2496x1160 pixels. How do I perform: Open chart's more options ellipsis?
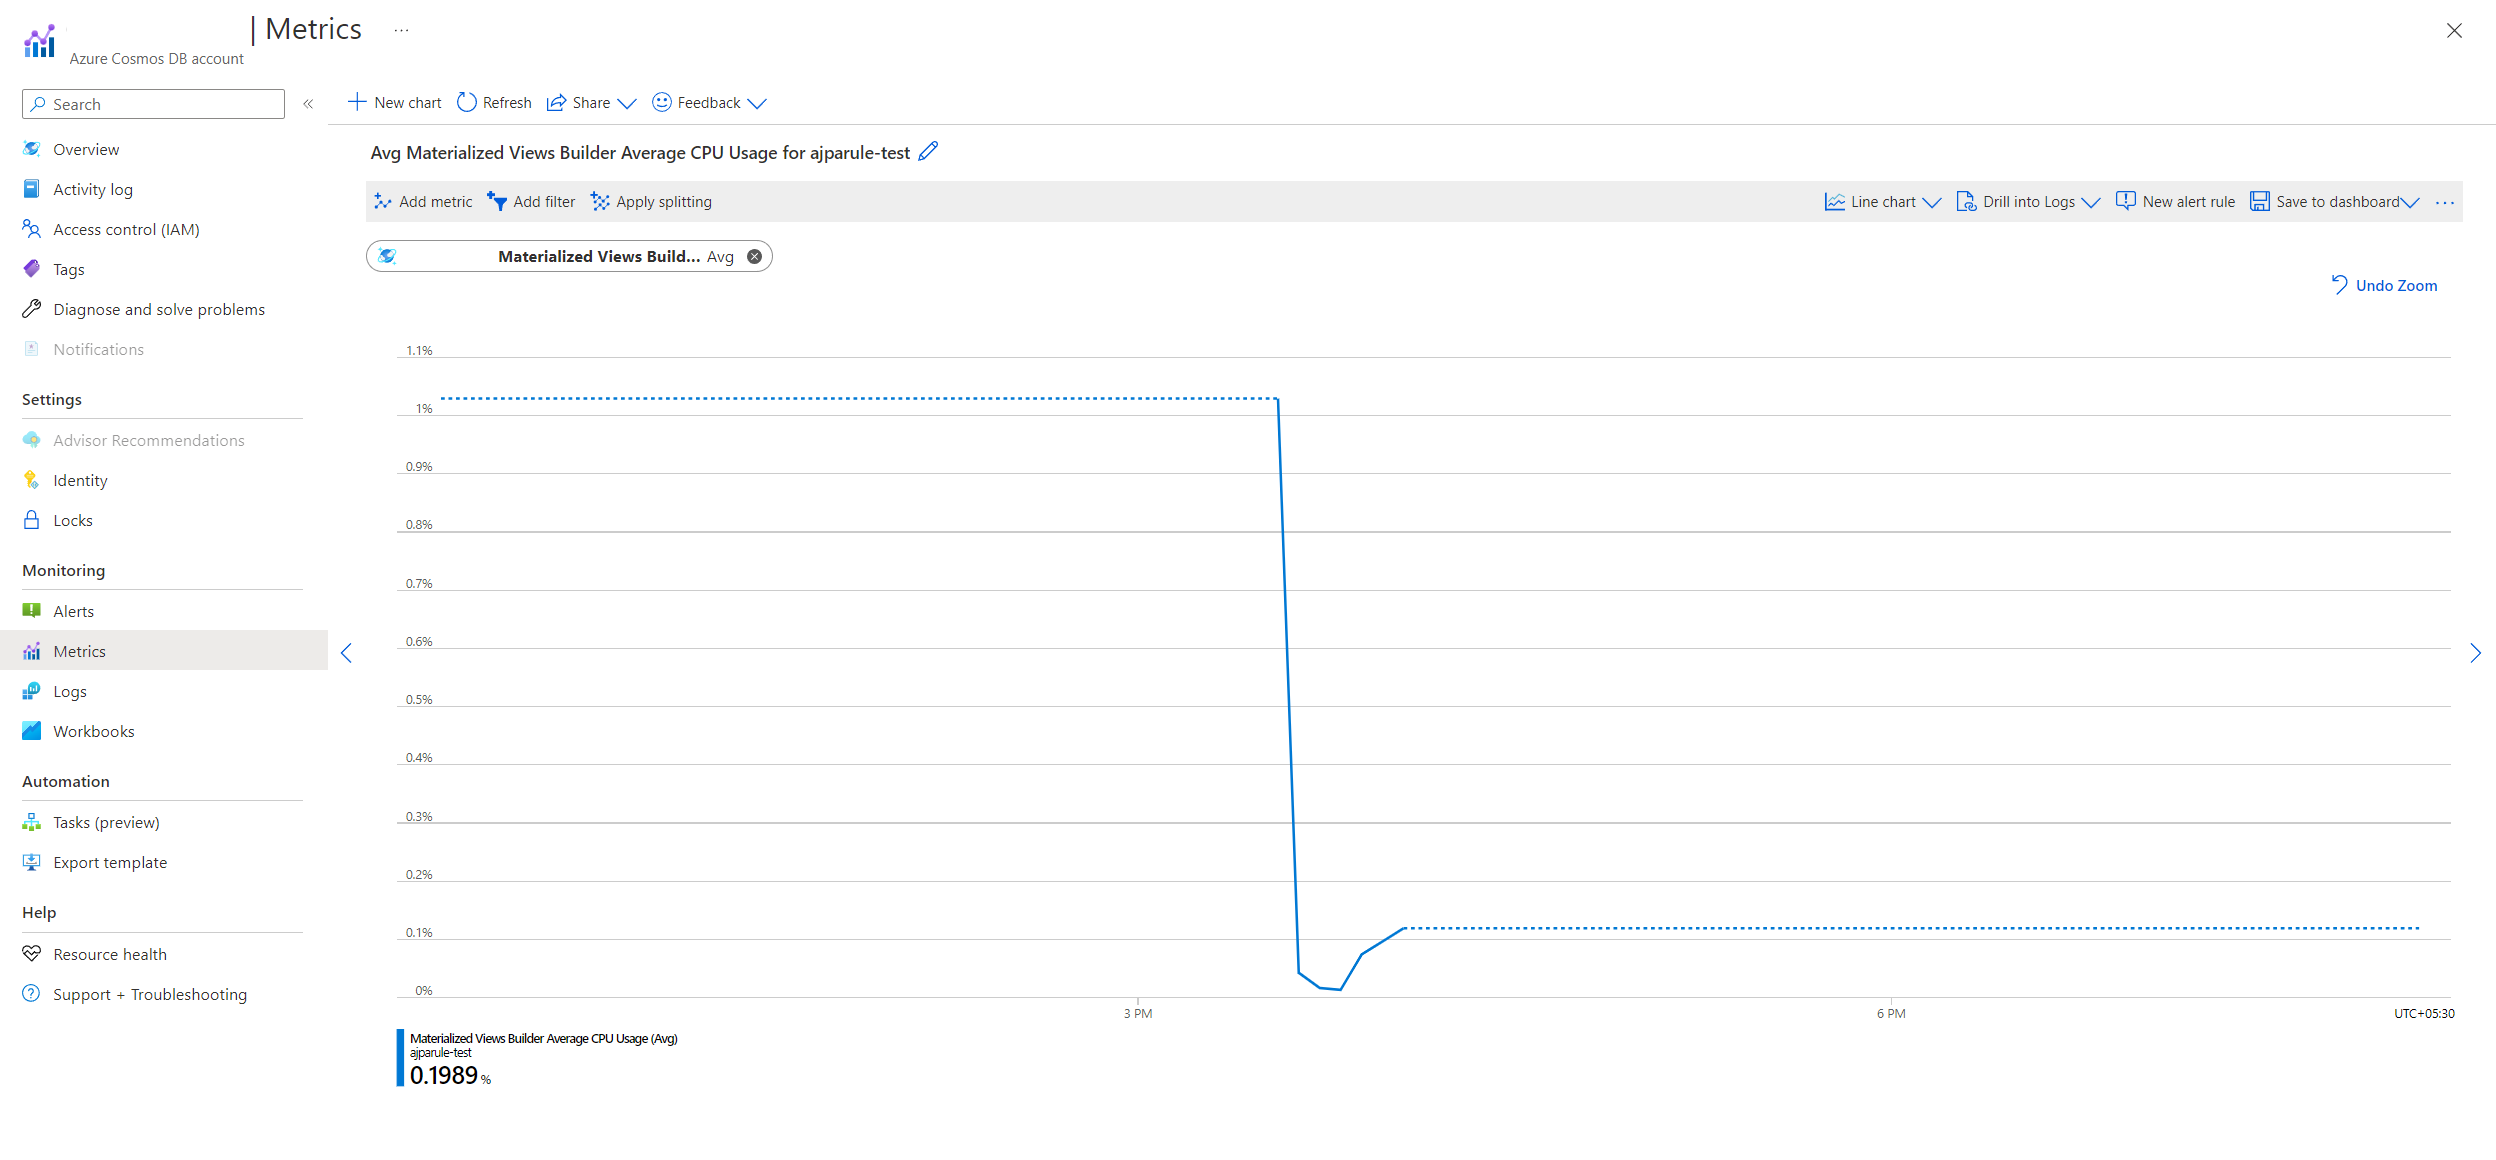pyautogui.click(x=2445, y=202)
